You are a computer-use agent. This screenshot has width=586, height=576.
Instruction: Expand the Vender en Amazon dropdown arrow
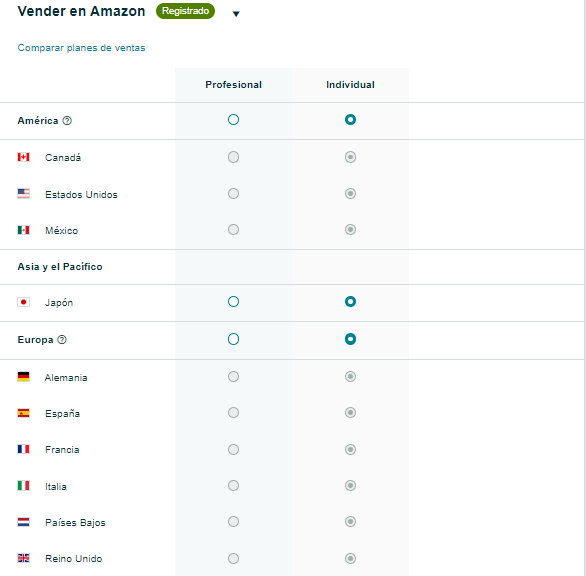[x=236, y=14]
